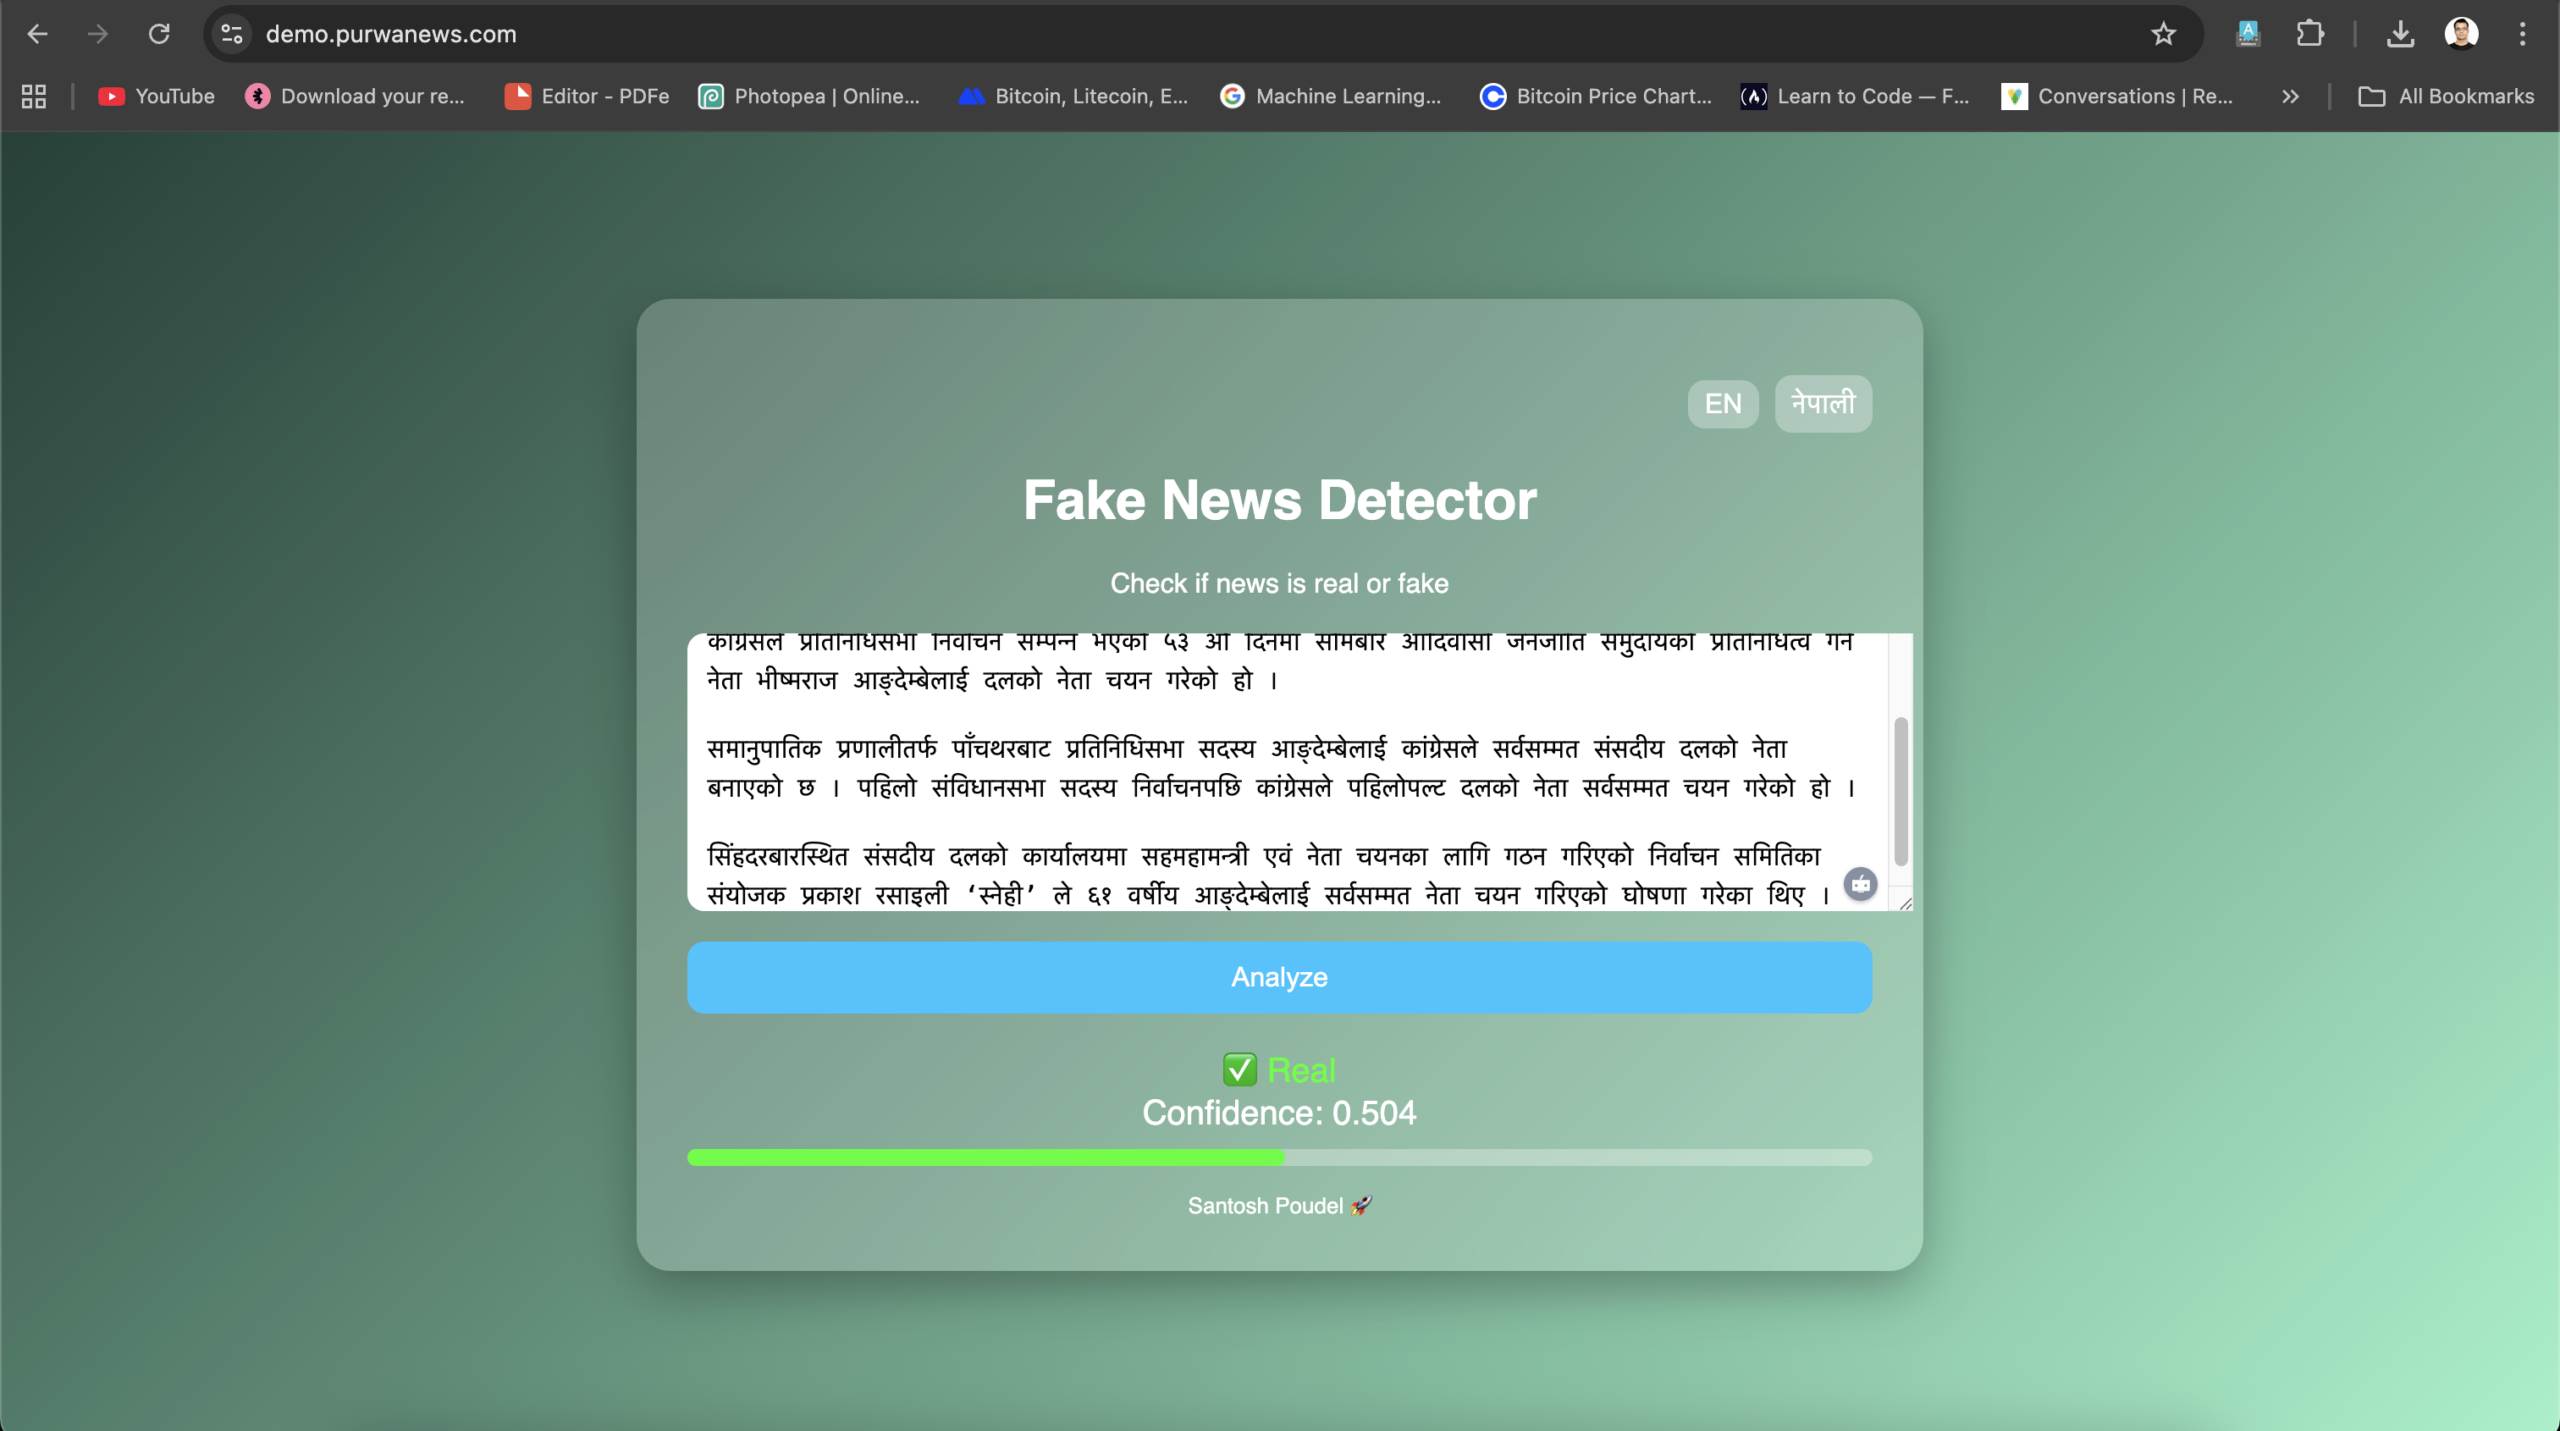2560x1431 pixels.
Task: Open the Extensions puzzle icon
Action: (x=2310, y=34)
